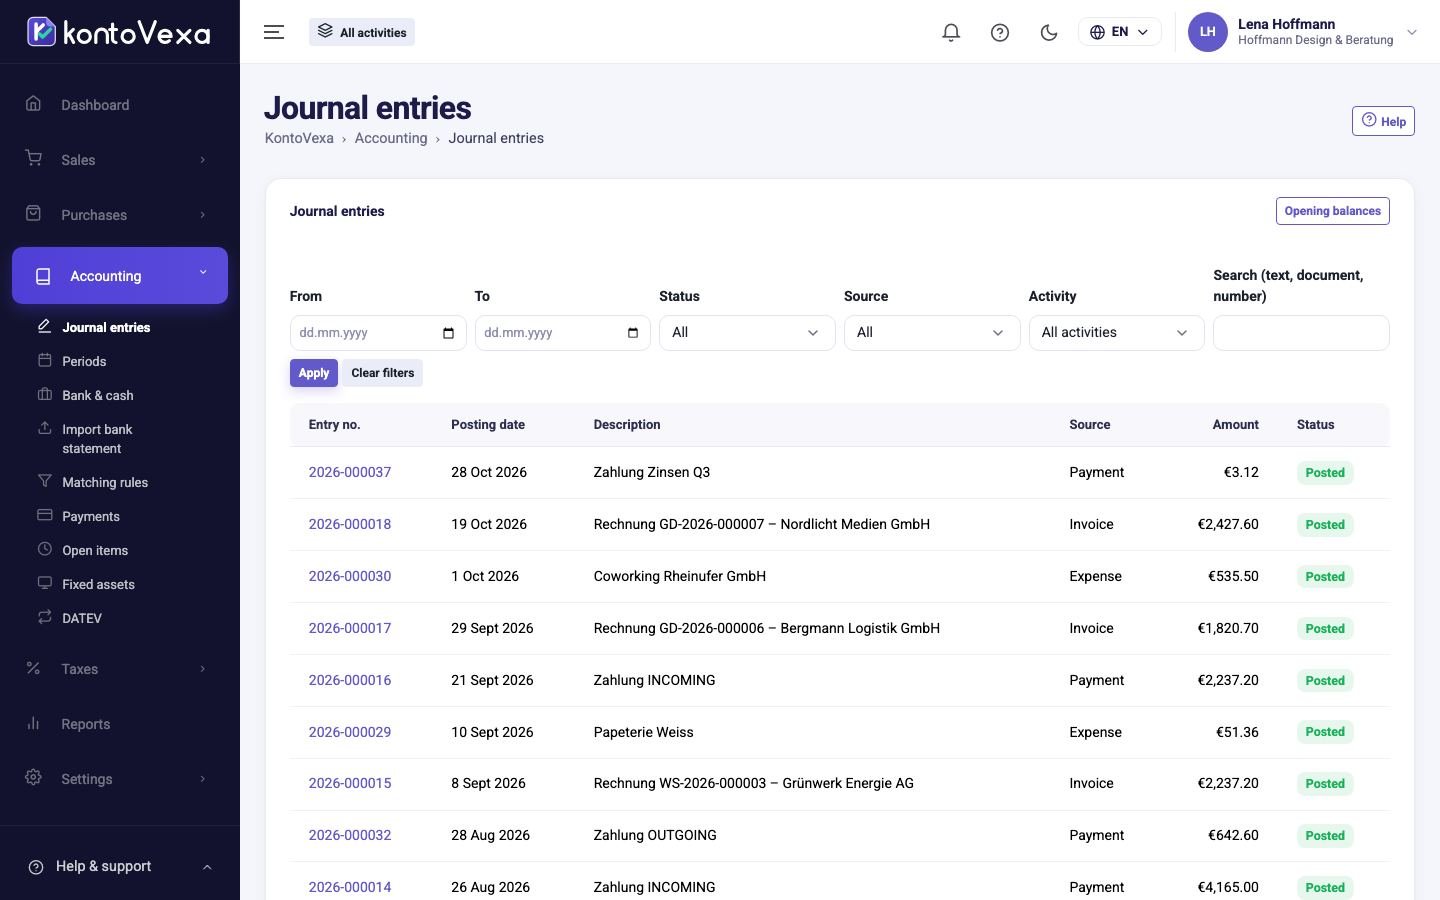This screenshot has height=900, width=1440.
Task: Open the Source filter dropdown
Action: pos(932,333)
